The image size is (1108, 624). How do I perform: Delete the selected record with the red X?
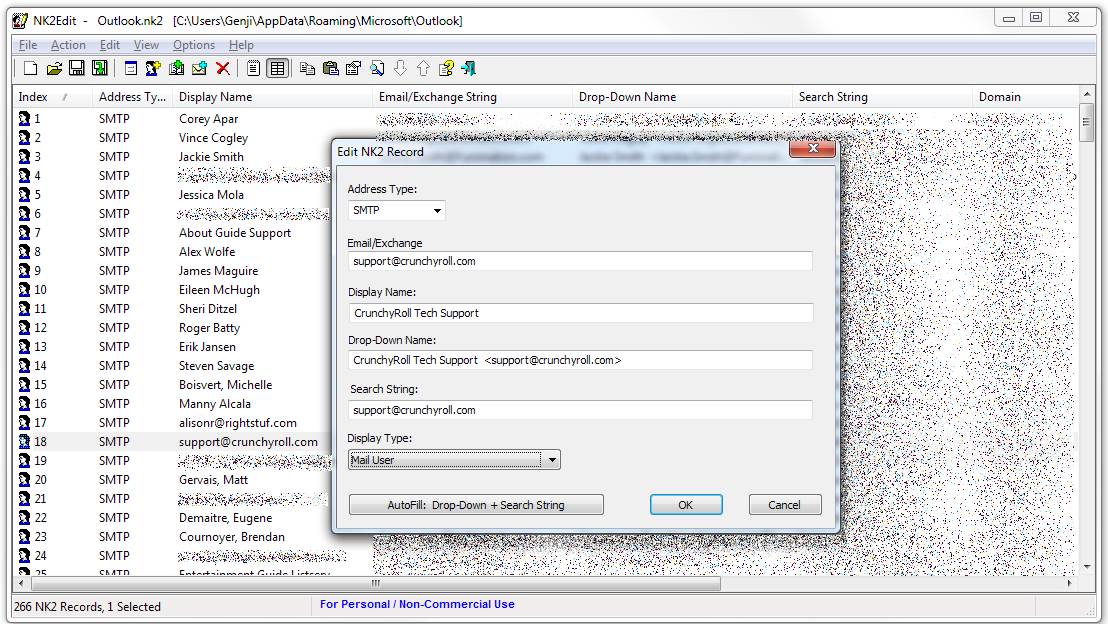click(223, 69)
